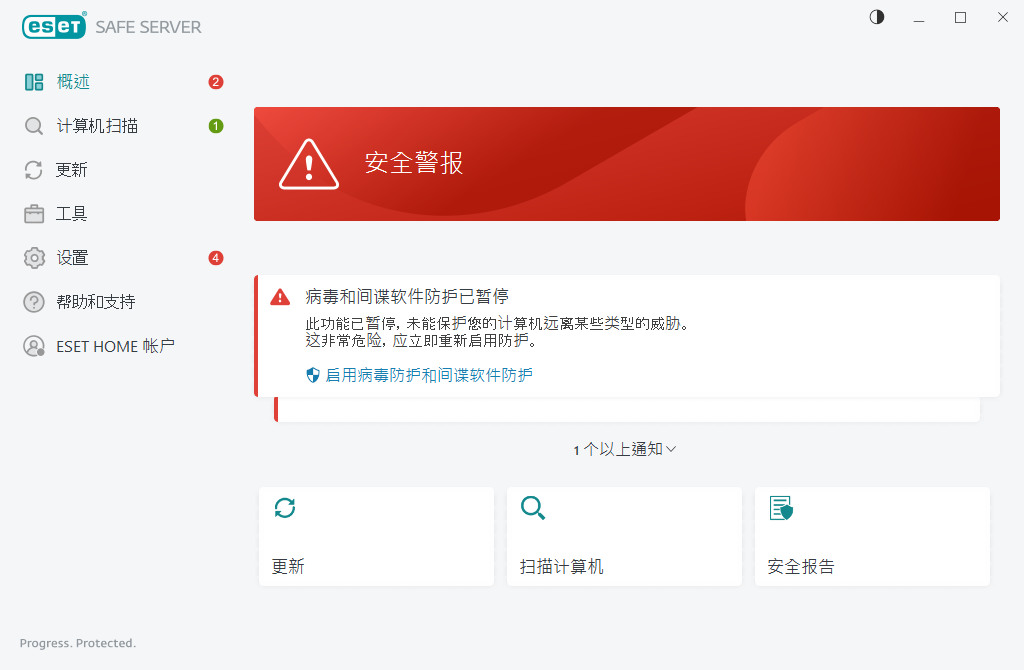Click the ESET logo in the top corner
Image resolution: width=1024 pixels, height=670 pixels.
[54, 26]
